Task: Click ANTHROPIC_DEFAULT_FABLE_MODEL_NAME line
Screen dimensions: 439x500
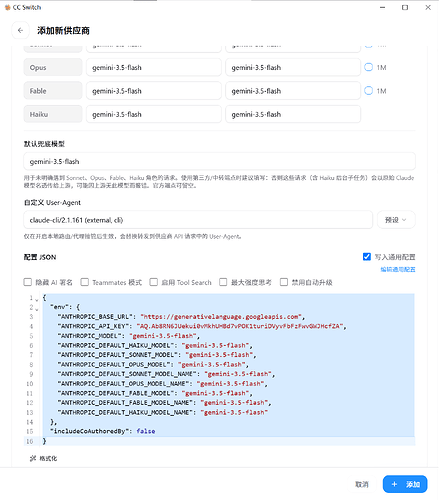Action: [x=164, y=403]
